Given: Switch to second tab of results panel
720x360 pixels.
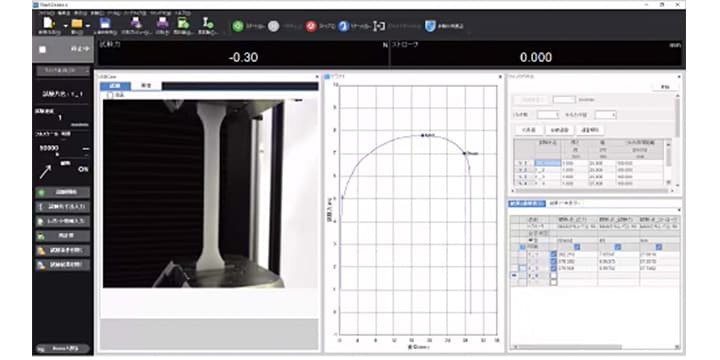Looking at the screenshot, I should (565, 203).
